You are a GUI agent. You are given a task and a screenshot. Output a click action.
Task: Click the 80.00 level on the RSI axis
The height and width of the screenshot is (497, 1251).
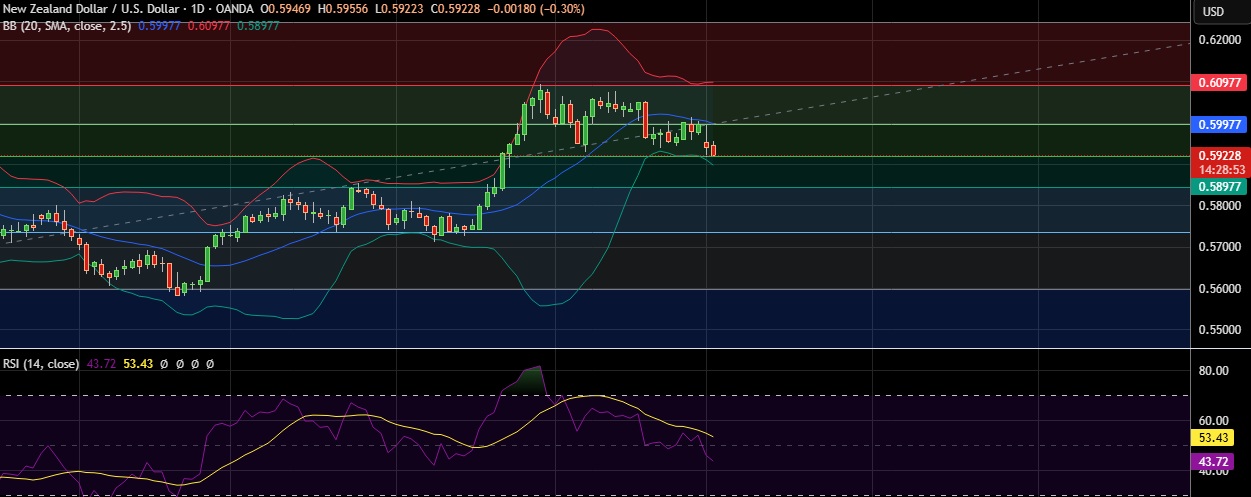click(x=1215, y=371)
